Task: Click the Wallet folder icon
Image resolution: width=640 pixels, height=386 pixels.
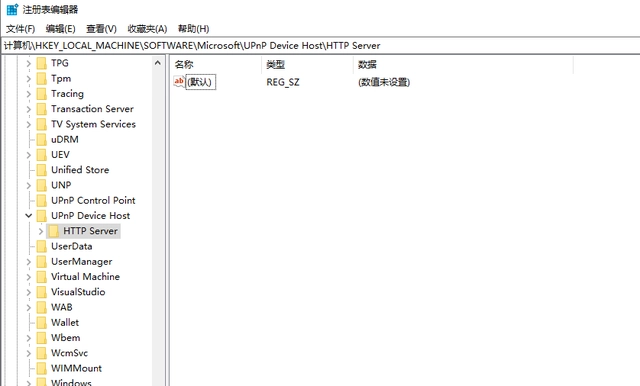Action: pyautogui.click(x=42, y=323)
